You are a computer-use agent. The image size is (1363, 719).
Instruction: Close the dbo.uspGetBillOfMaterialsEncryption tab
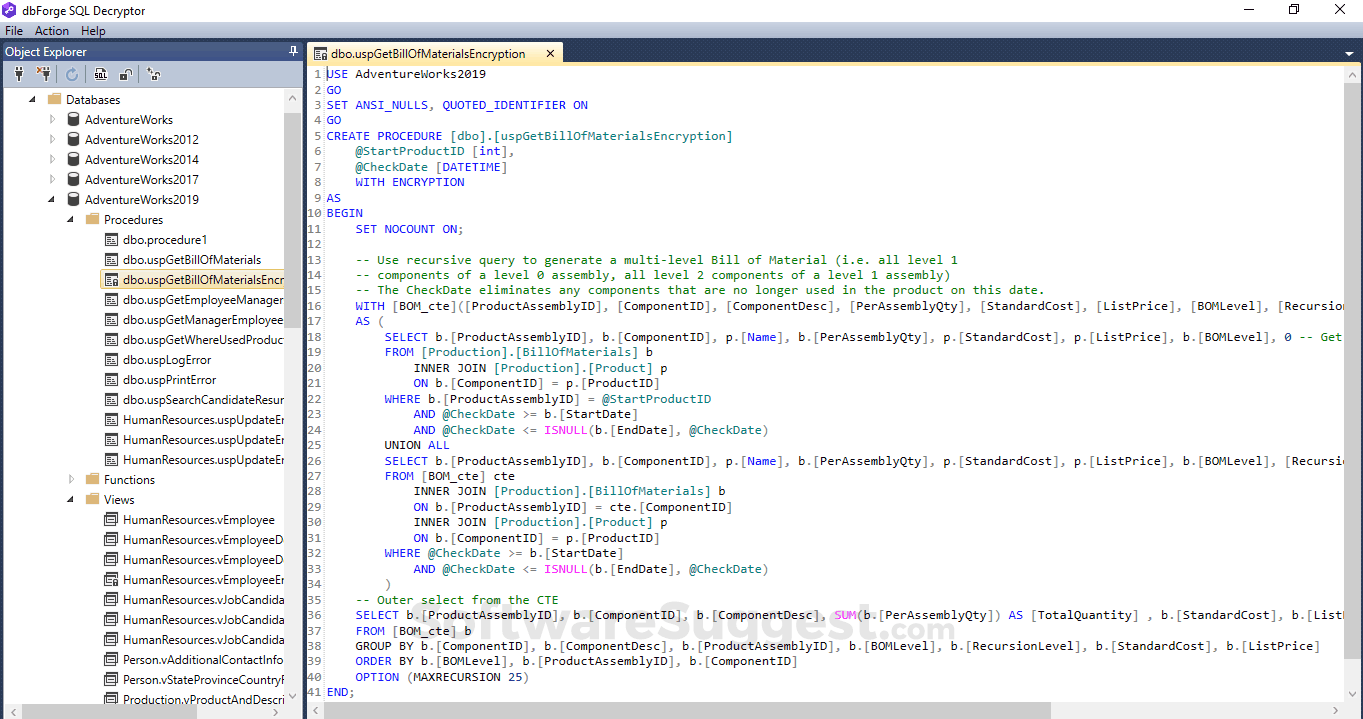point(550,54)
